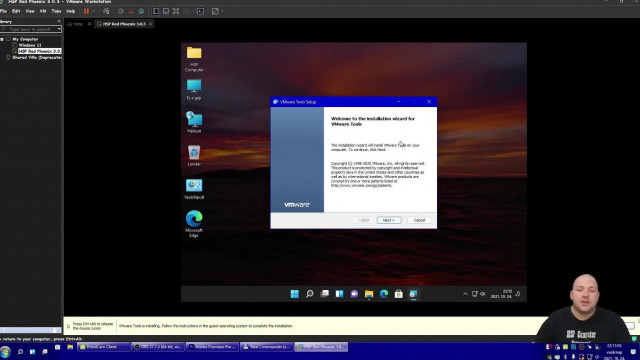Click Cancel in VMware Tools Setup wizard
The image size is (640, 360).
tap(419, 220)
